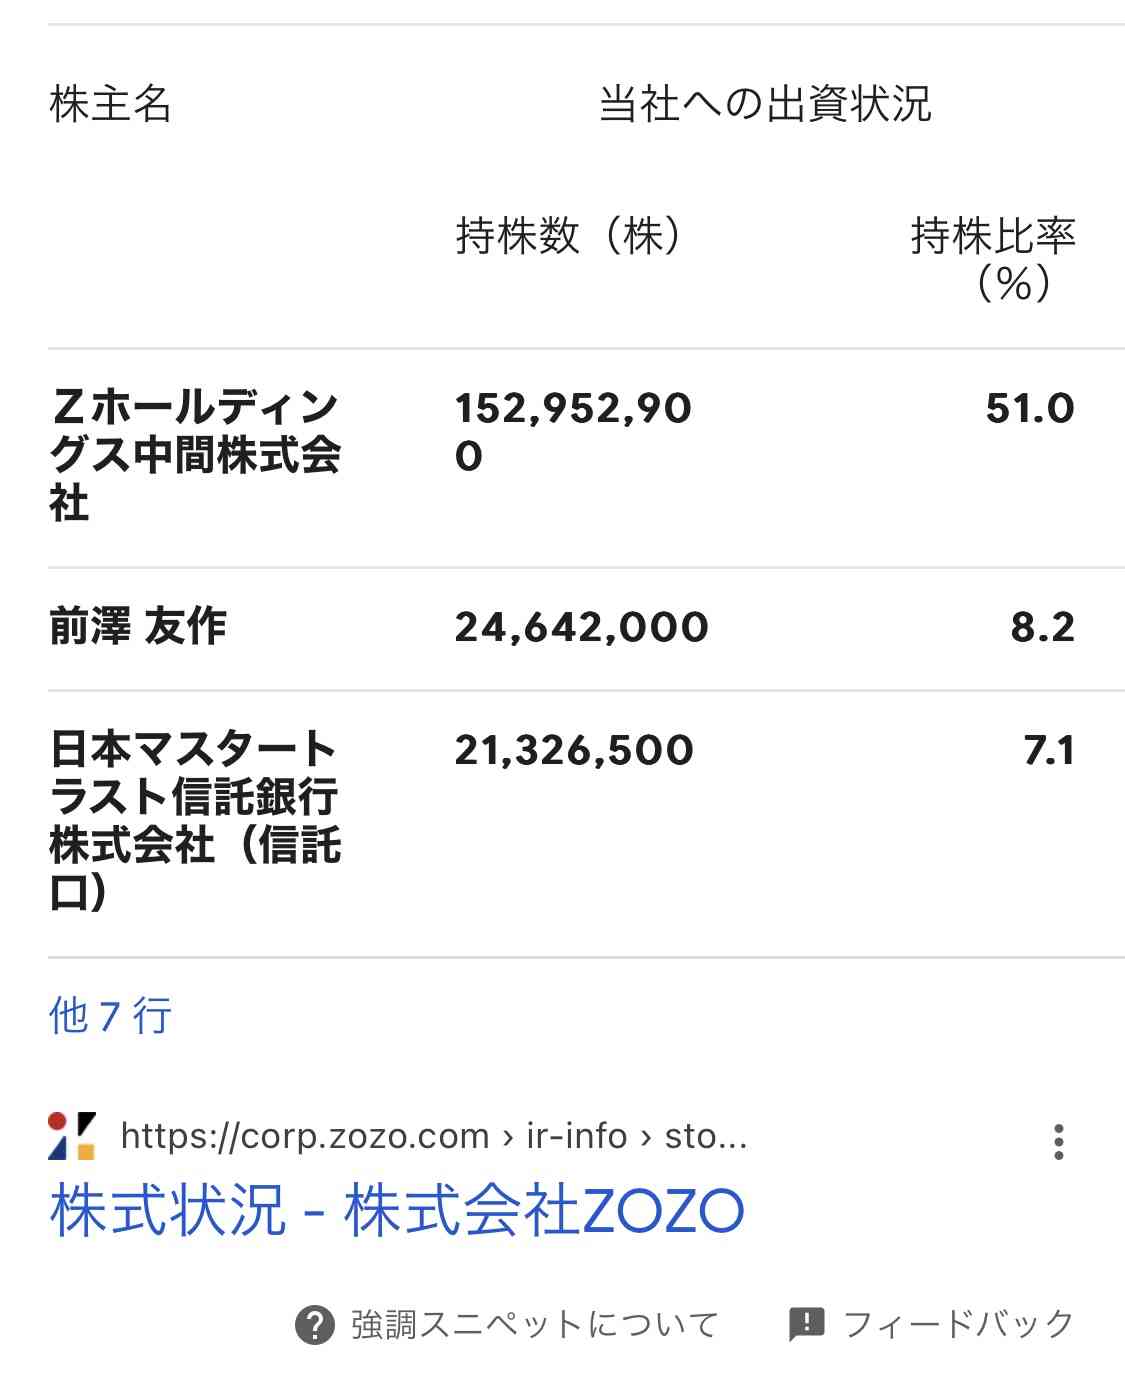Screen dimensions: 1125x1389
Task: Click the 152,952,900 share count
Action: click(x=573, y=432)
